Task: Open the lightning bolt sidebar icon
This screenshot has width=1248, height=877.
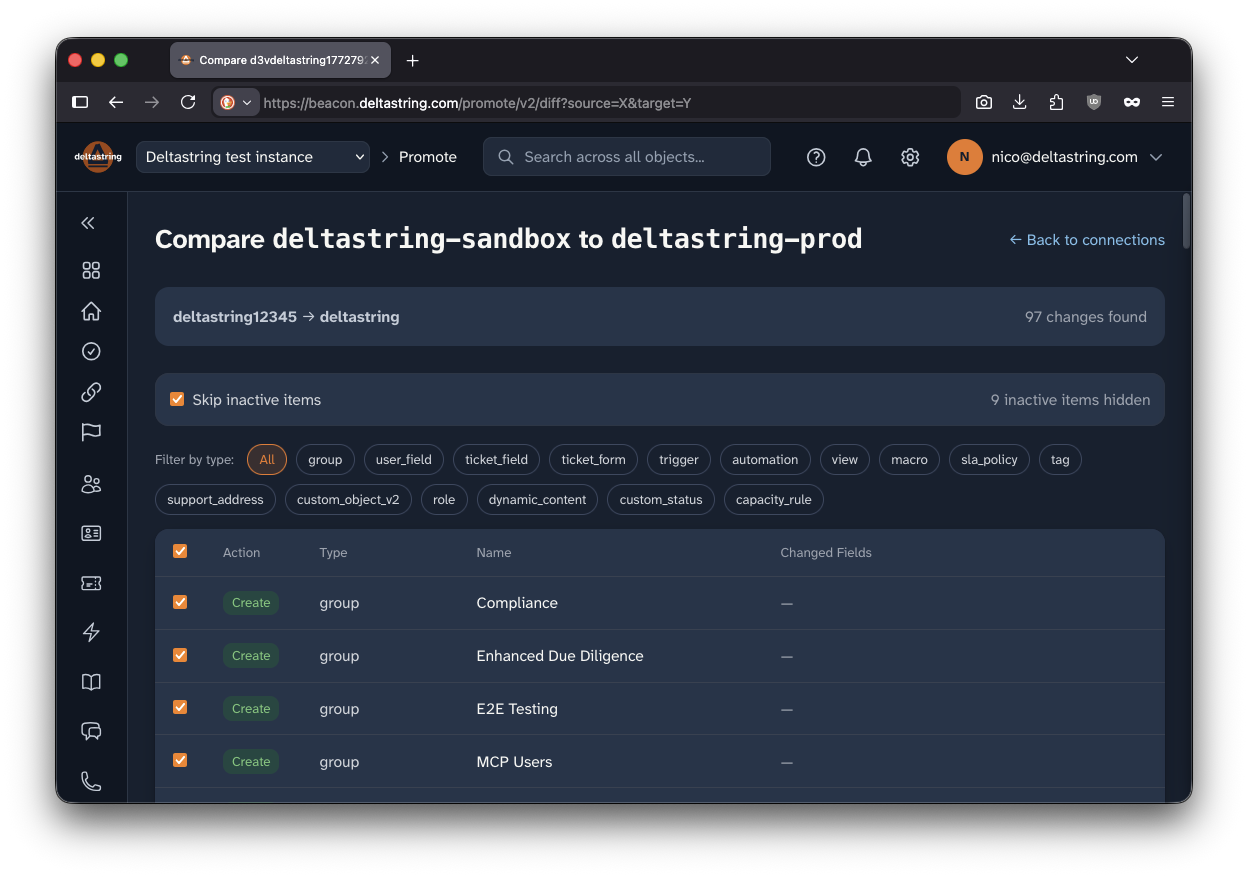Action: coord(91,632)
